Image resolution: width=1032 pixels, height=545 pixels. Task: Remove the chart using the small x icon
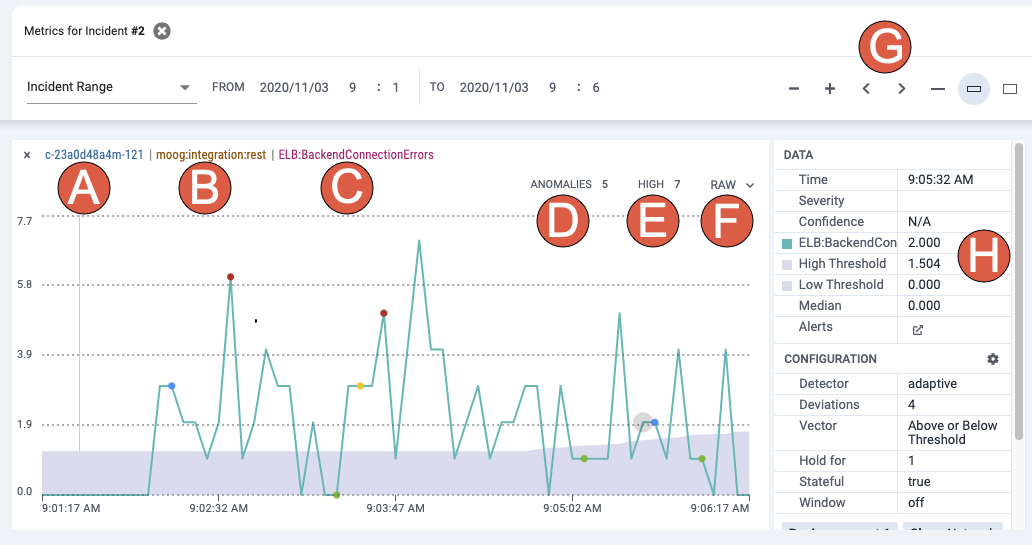click(x=27, y=155)
